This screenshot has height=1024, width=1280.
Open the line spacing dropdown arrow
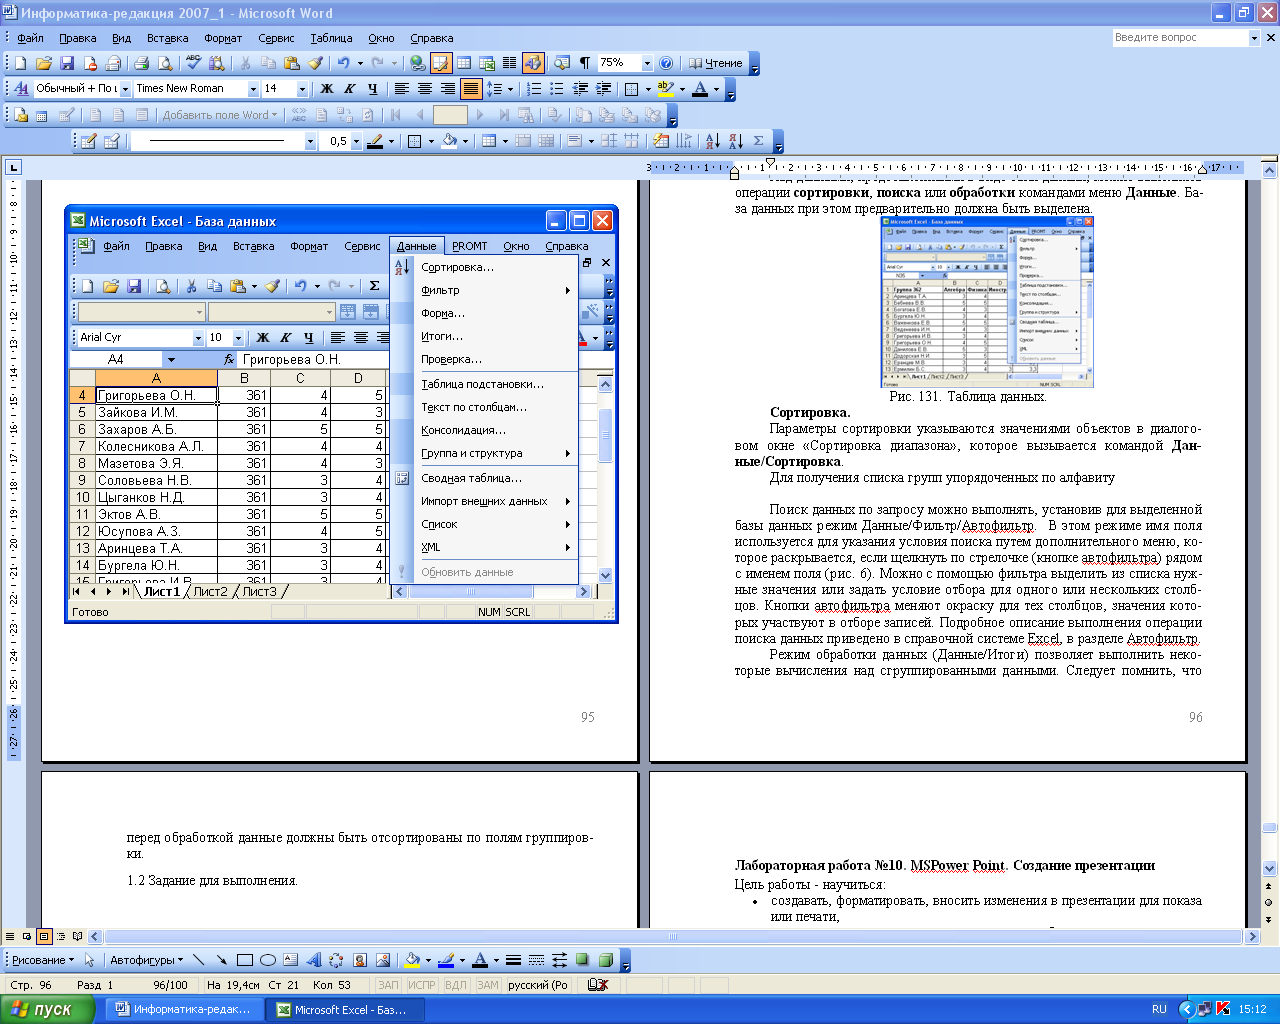click(x=510, y=89)
